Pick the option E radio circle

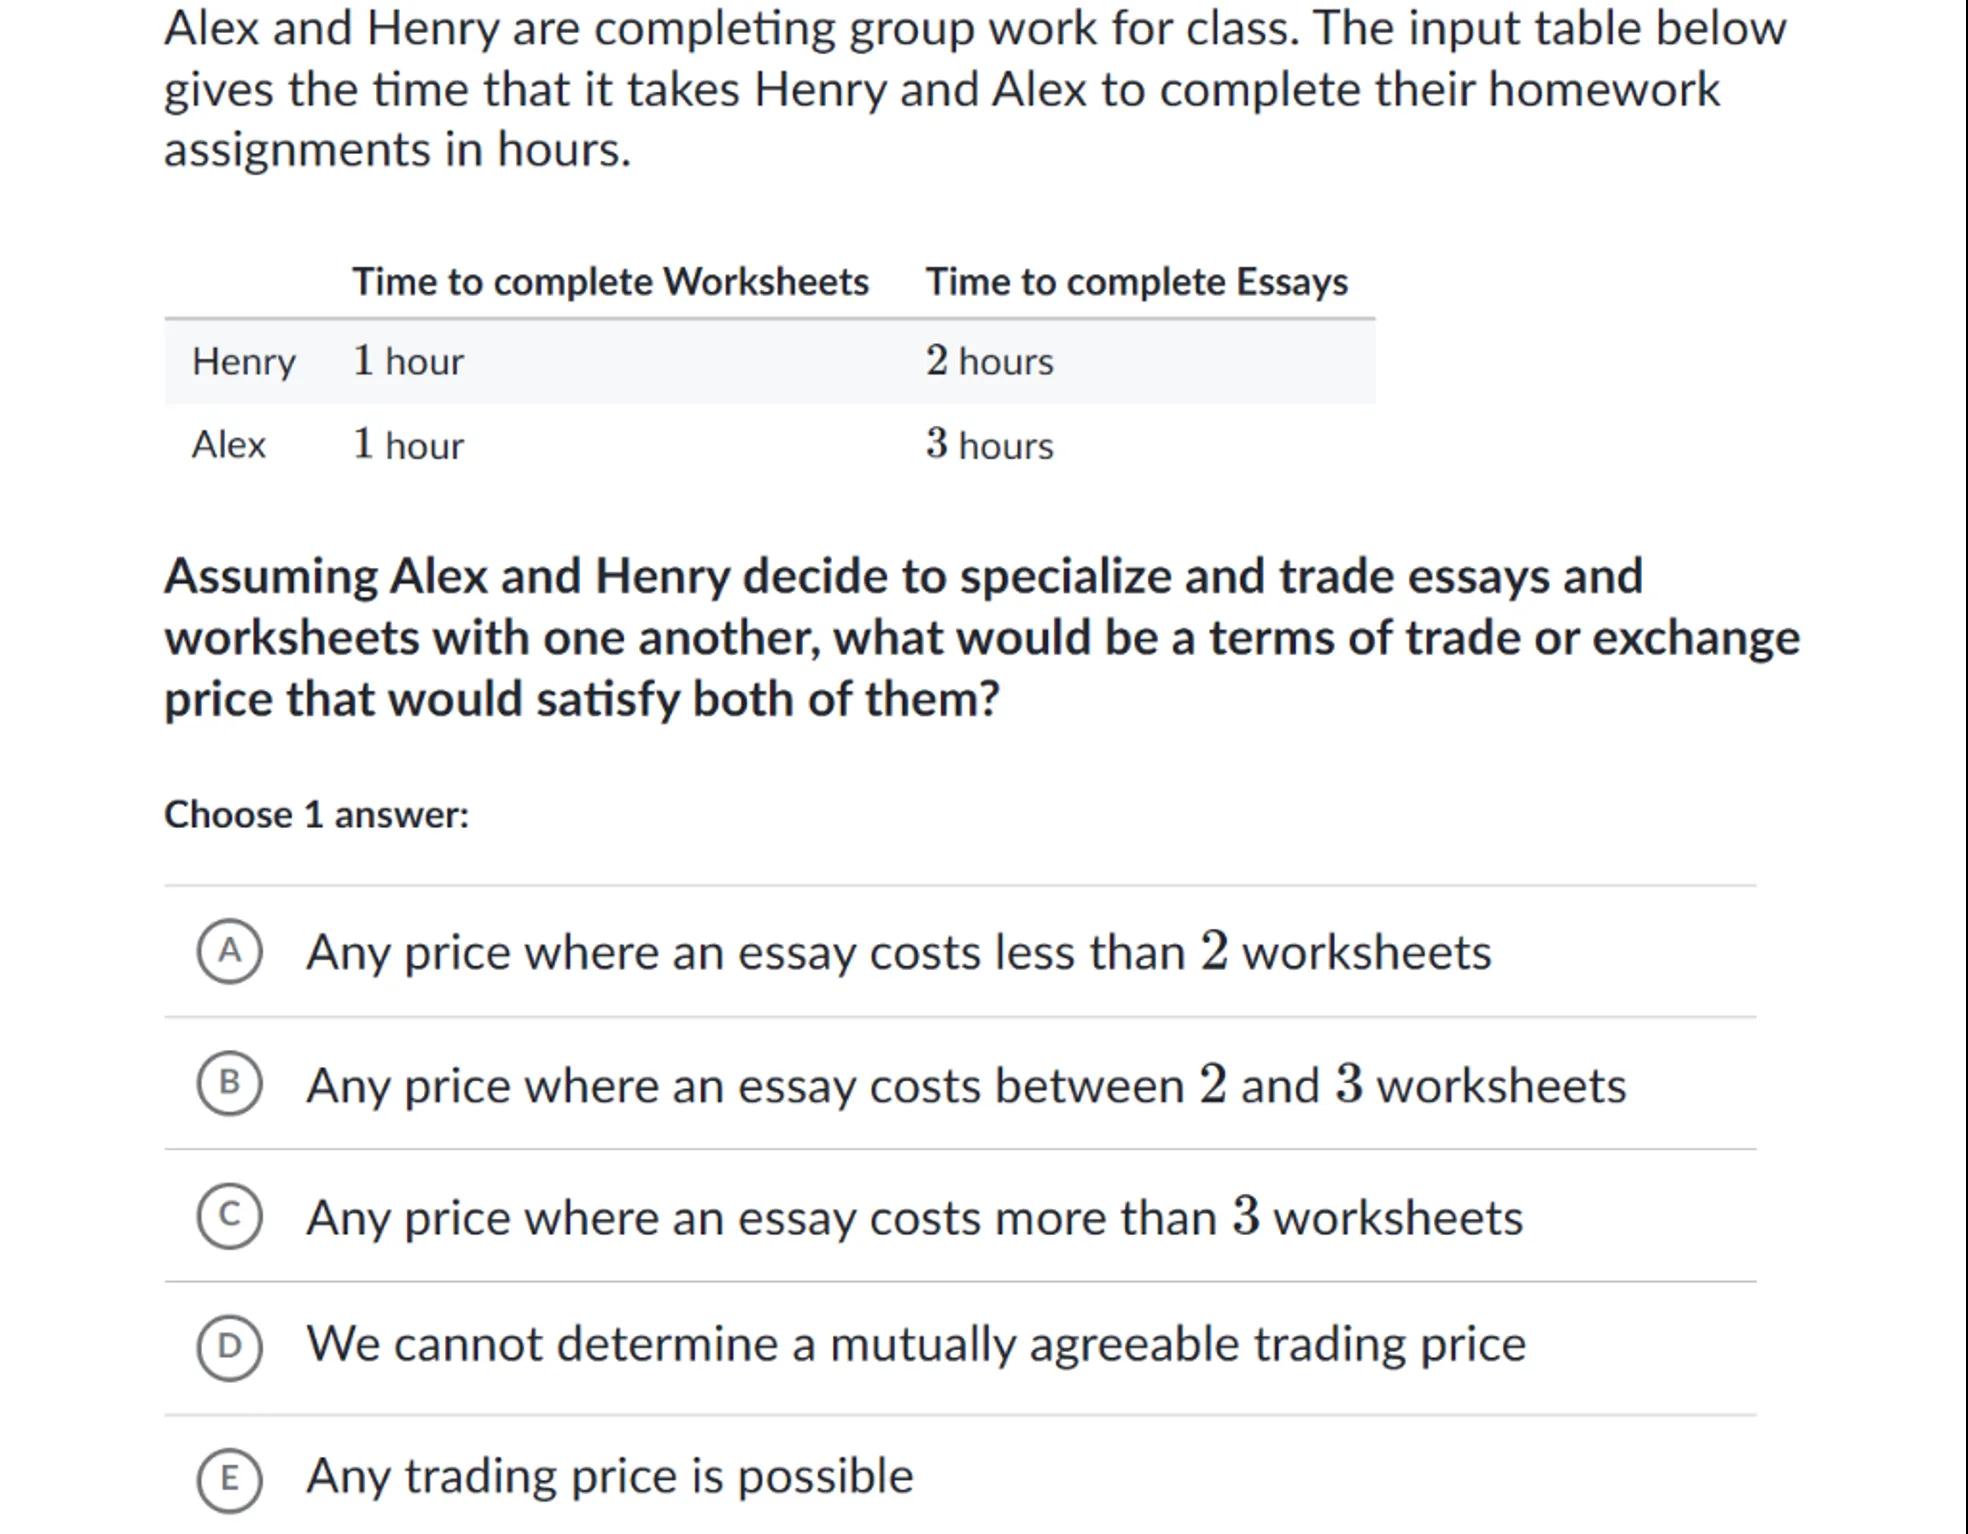tap(229, 1479)
